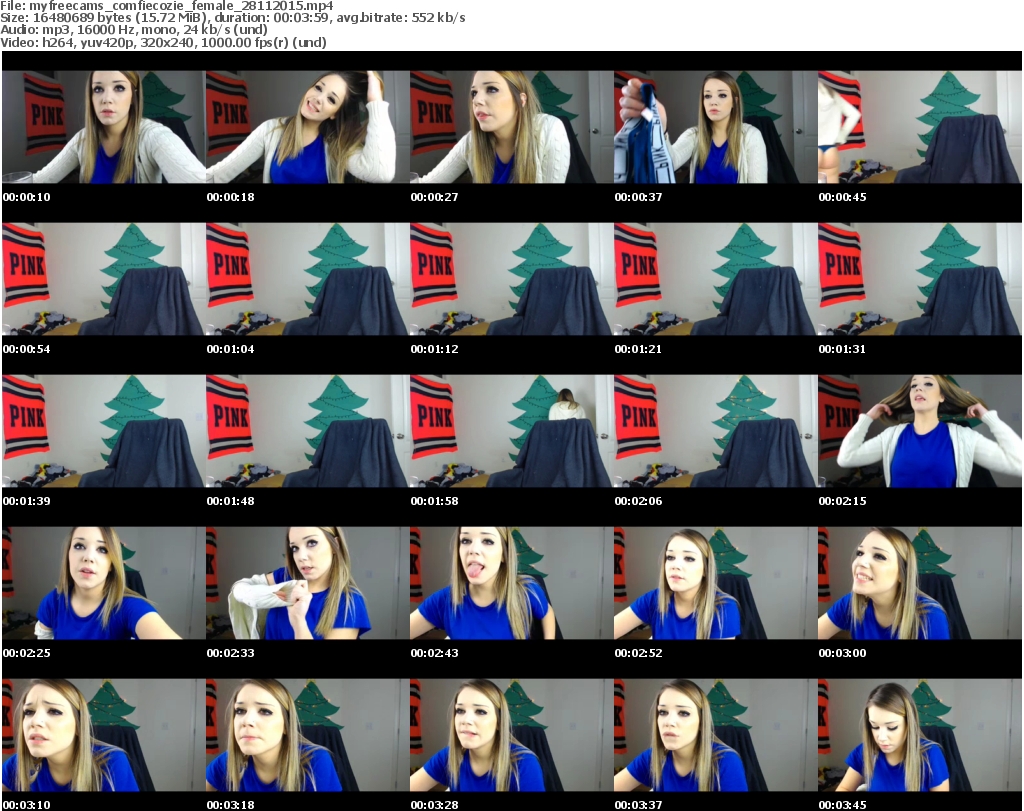The height and width of the screenshot is (811, 1024).
Task: Pick the thumbnail labeled 00:02:43
Action: (x=511, y=583)
